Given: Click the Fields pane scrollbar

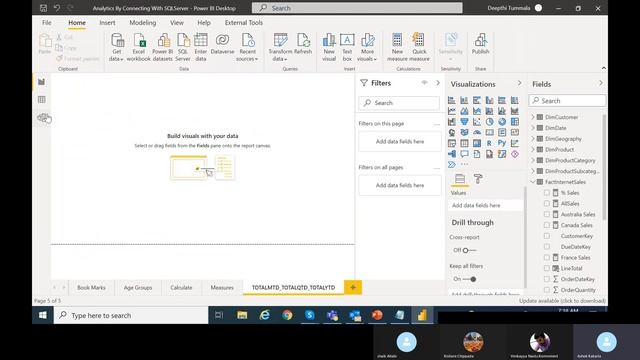Looking at the screenshot, I should pos(604,167).
